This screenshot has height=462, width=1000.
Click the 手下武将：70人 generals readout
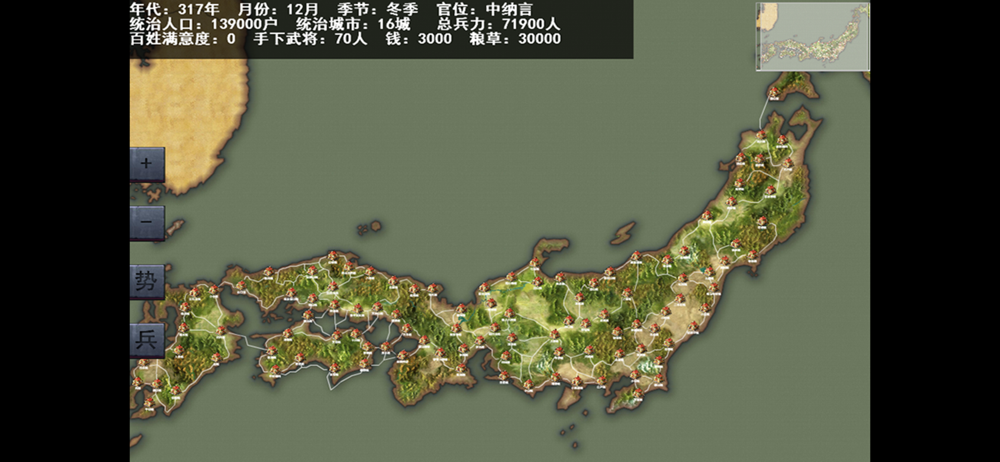(x=310, y=39)
